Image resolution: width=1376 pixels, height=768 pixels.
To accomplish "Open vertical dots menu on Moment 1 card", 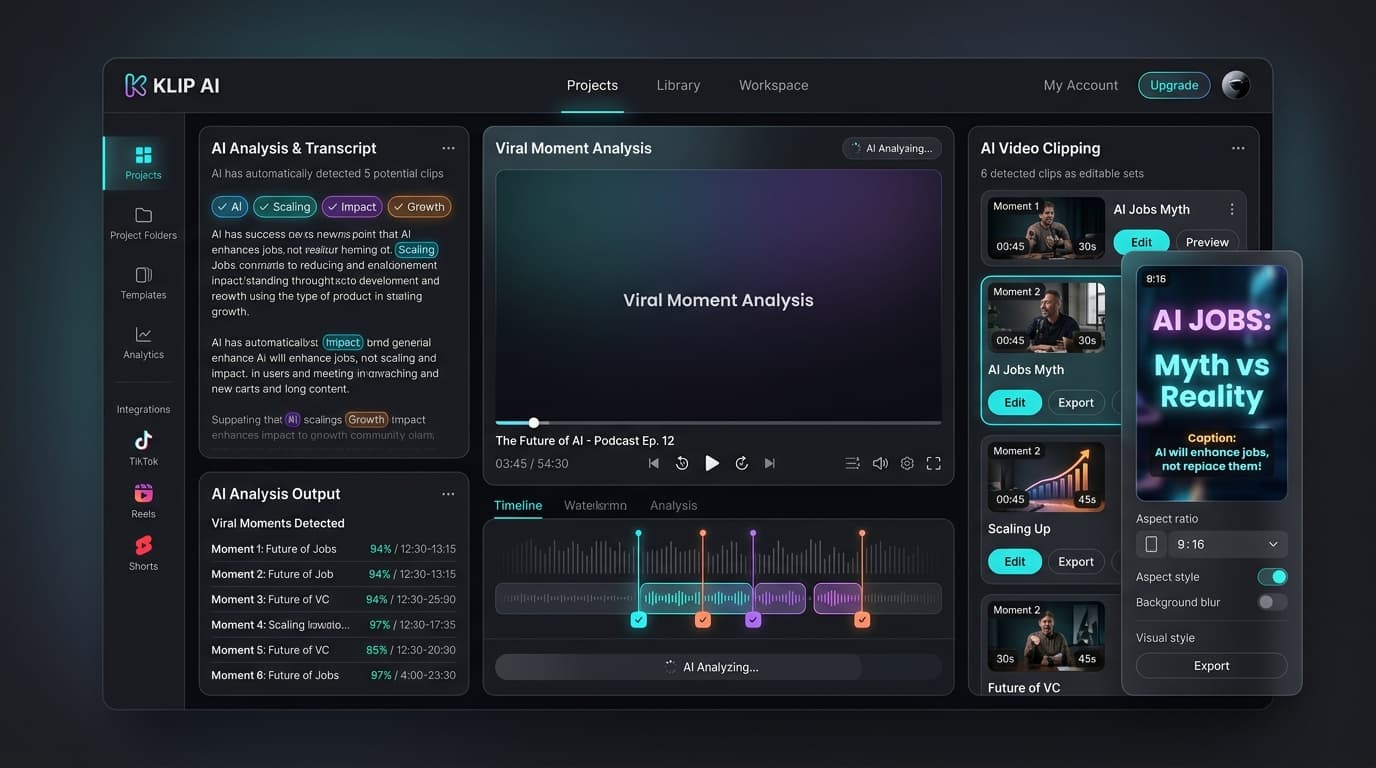I will coord(1232,209).
